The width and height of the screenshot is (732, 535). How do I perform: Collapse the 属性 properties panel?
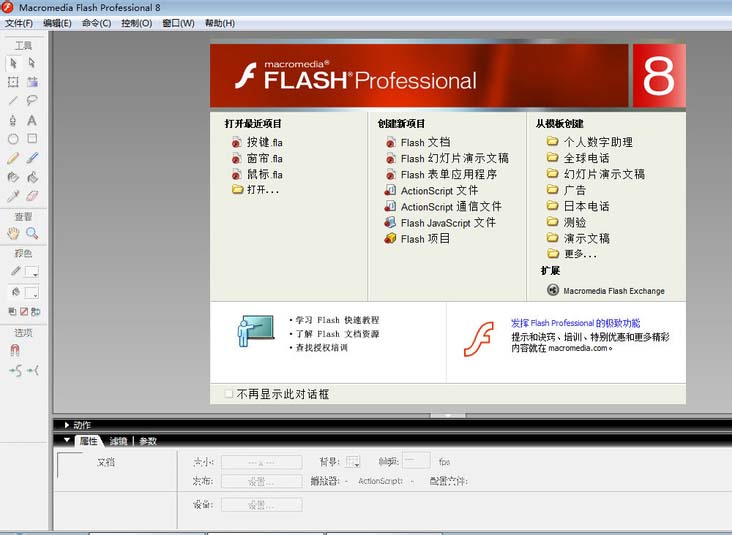[67, 440]
